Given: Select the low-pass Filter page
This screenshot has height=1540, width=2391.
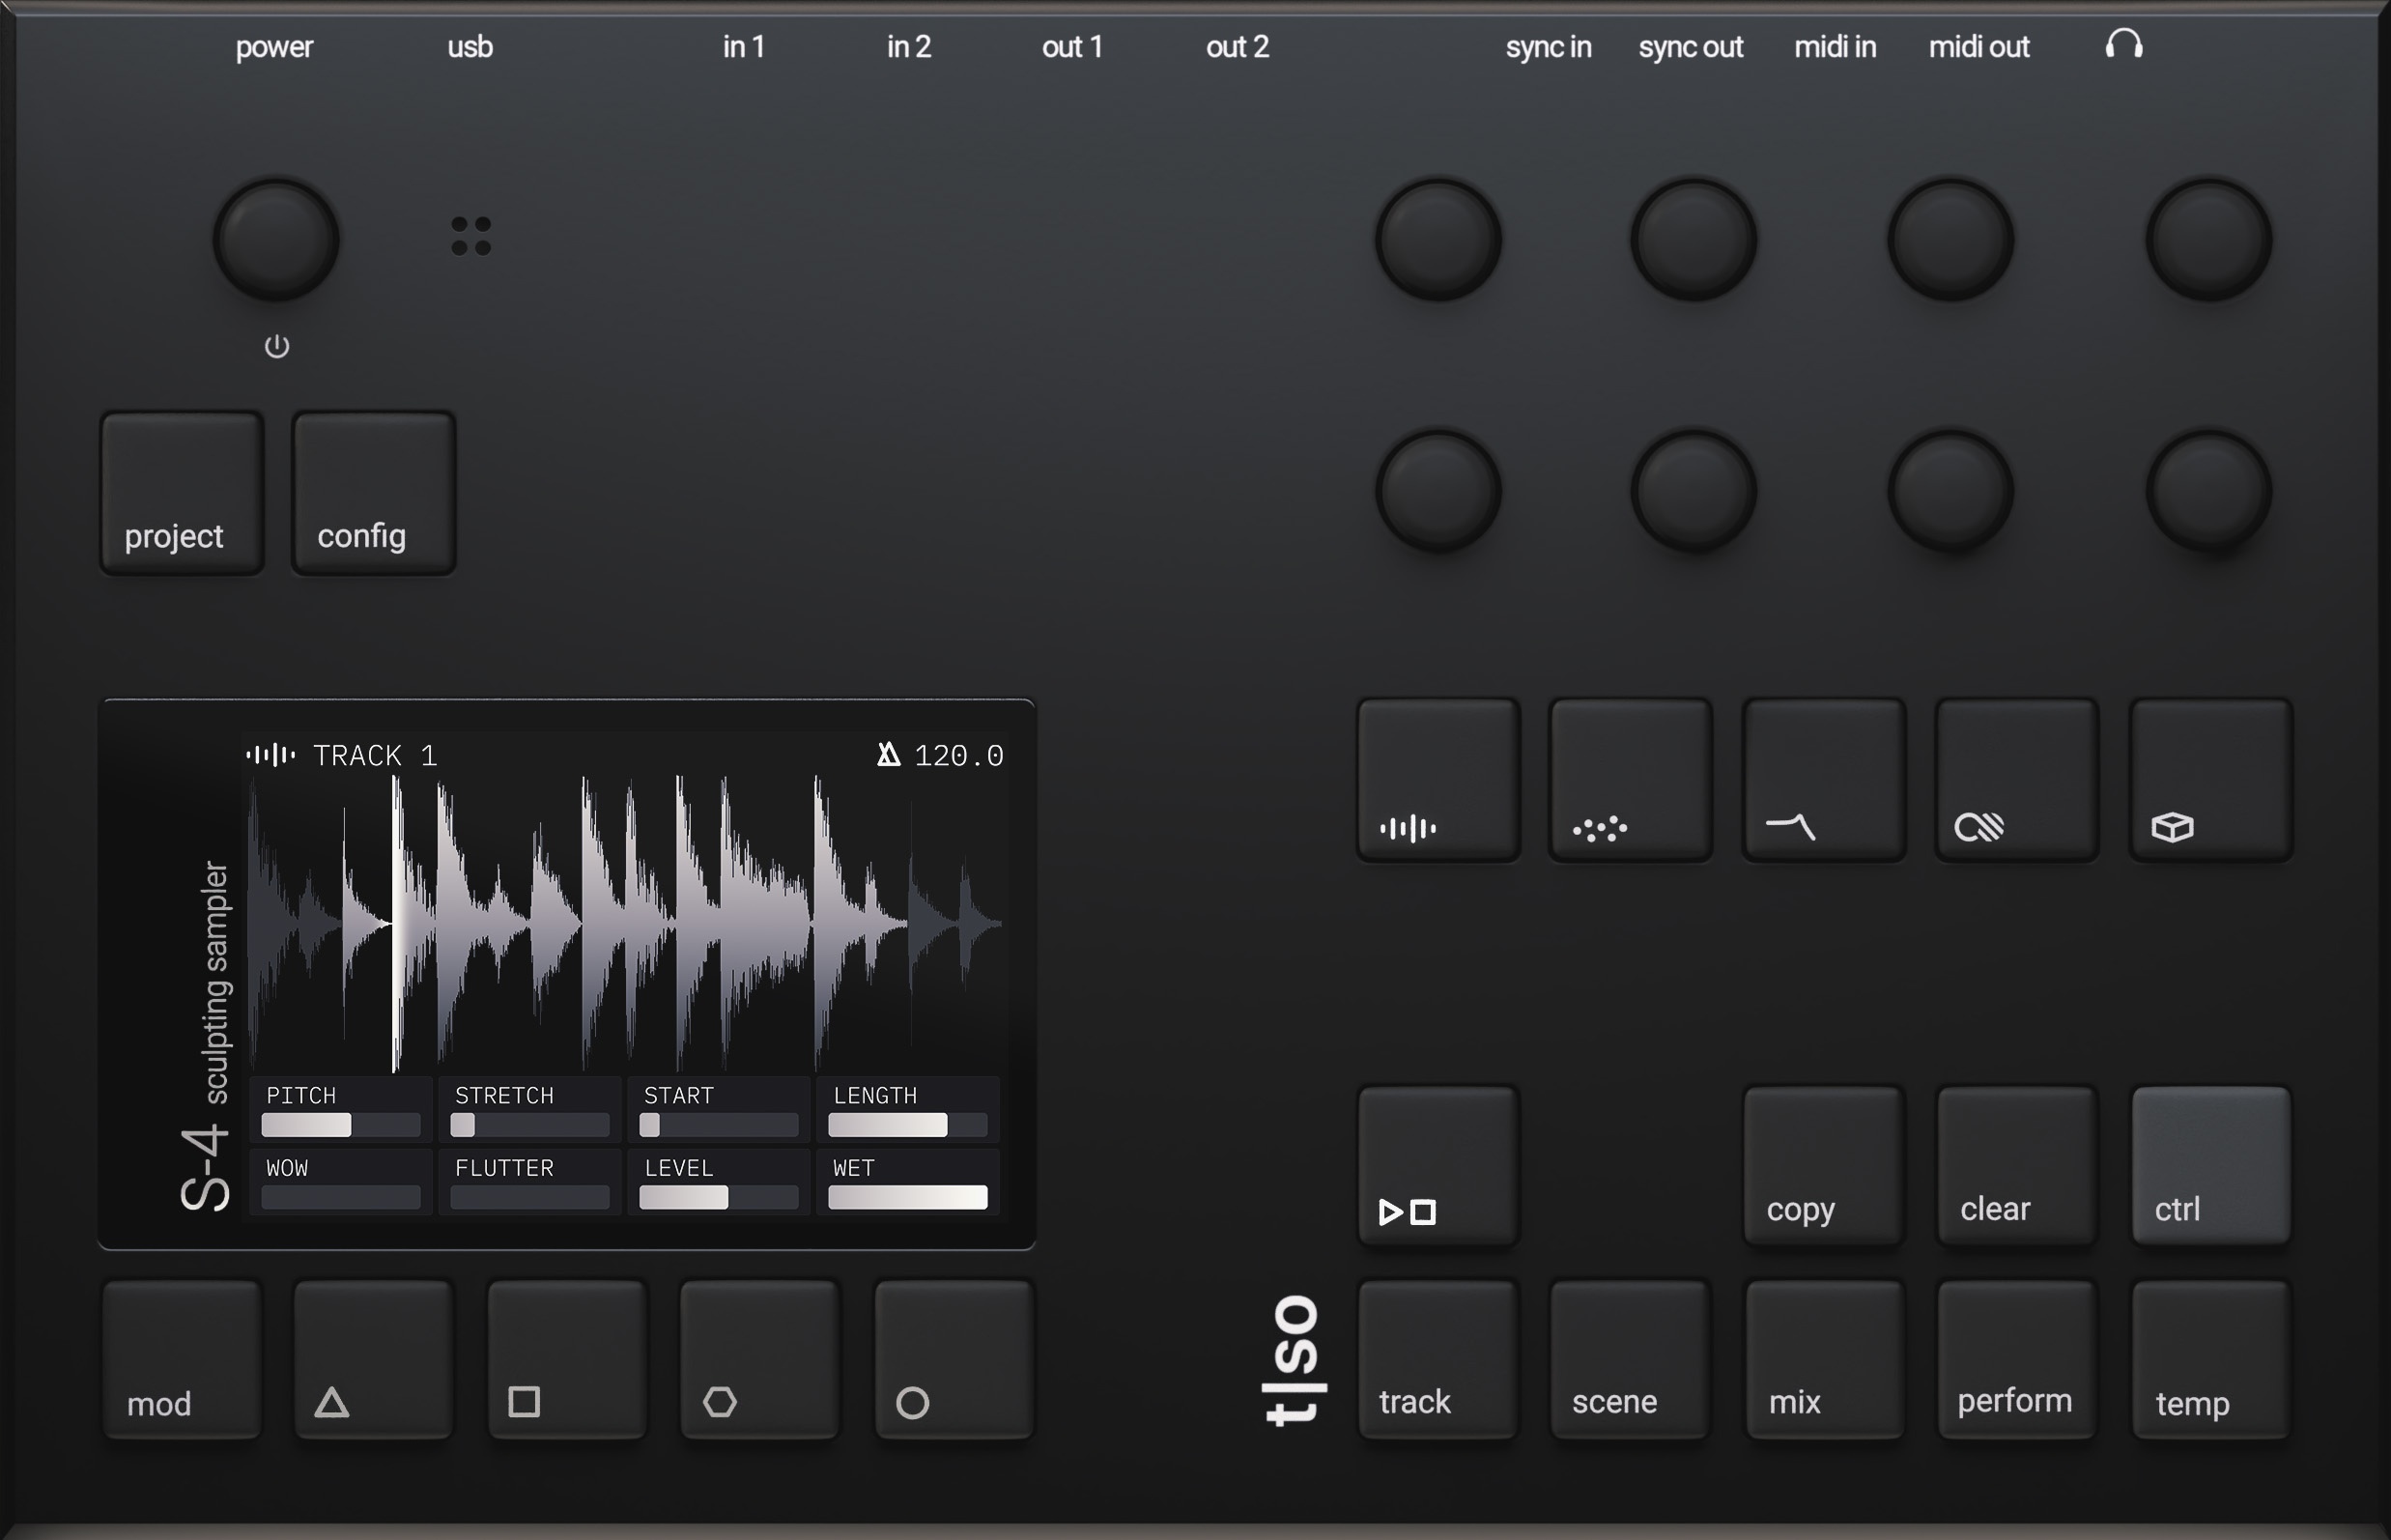Looking at the screenshot, I should 1821,783.
